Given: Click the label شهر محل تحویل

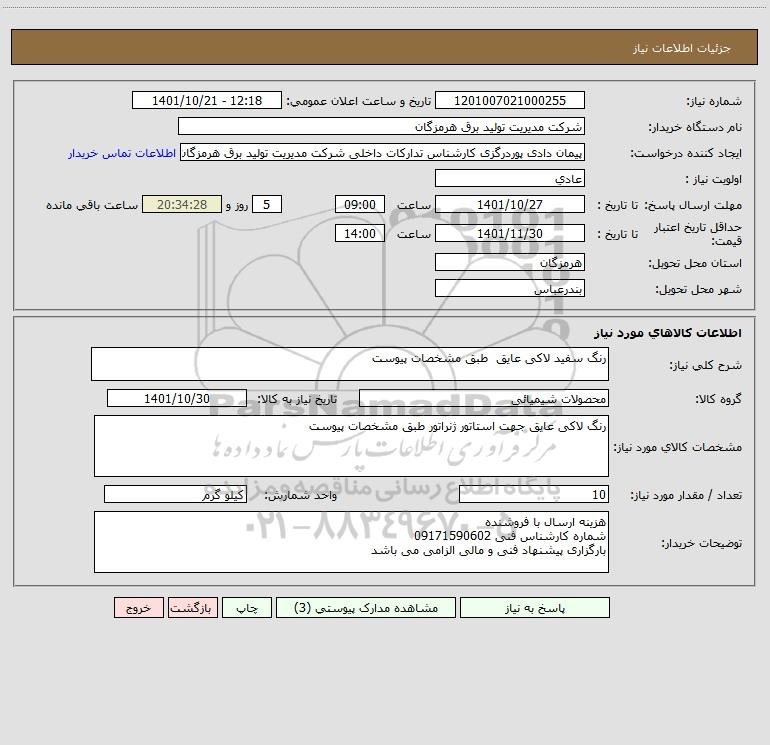Looking at the screenshot, I should tap(698, 290).
